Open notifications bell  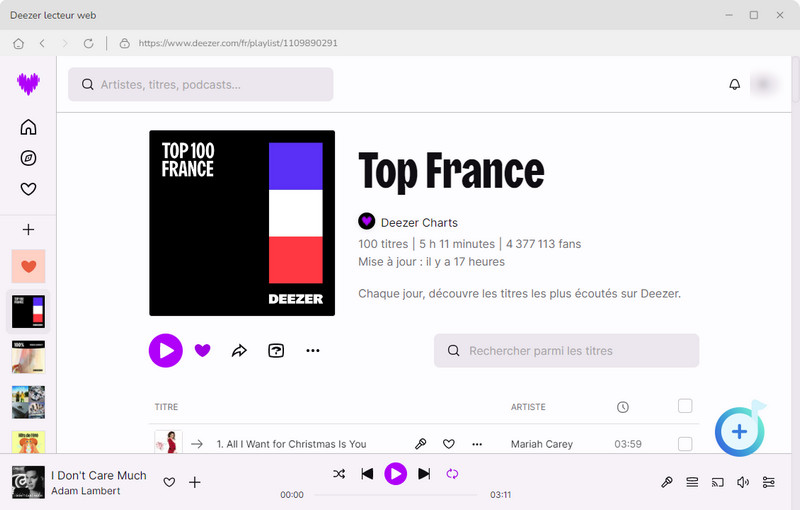(734, 84)
